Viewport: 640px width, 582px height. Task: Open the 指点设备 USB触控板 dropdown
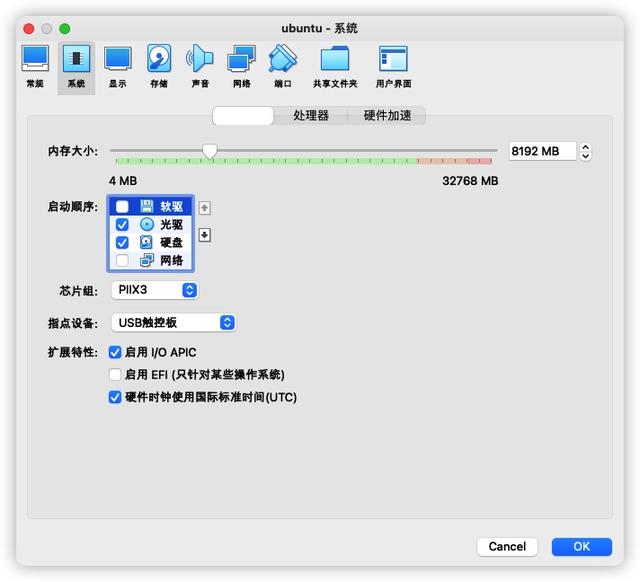pyautogui.click(x=173, y=323)
